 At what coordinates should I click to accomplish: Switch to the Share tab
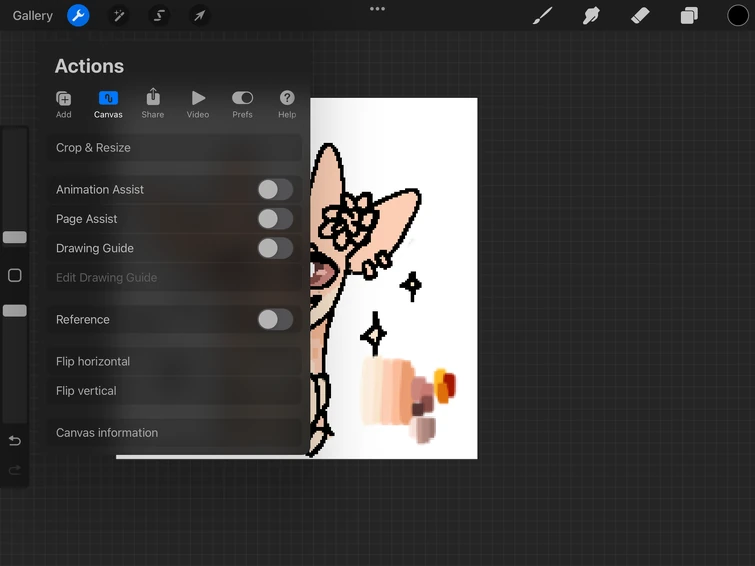click(153, 103)
